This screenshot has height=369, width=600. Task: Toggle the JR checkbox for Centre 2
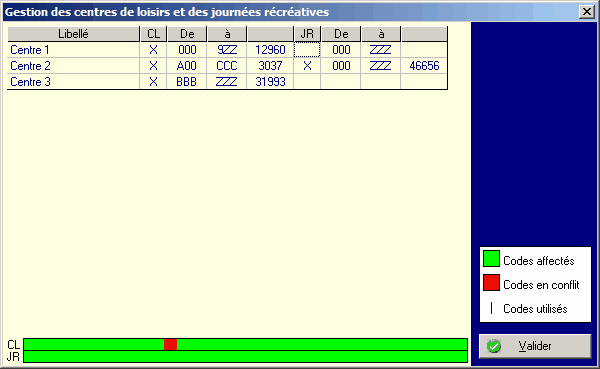coord(307,66)
